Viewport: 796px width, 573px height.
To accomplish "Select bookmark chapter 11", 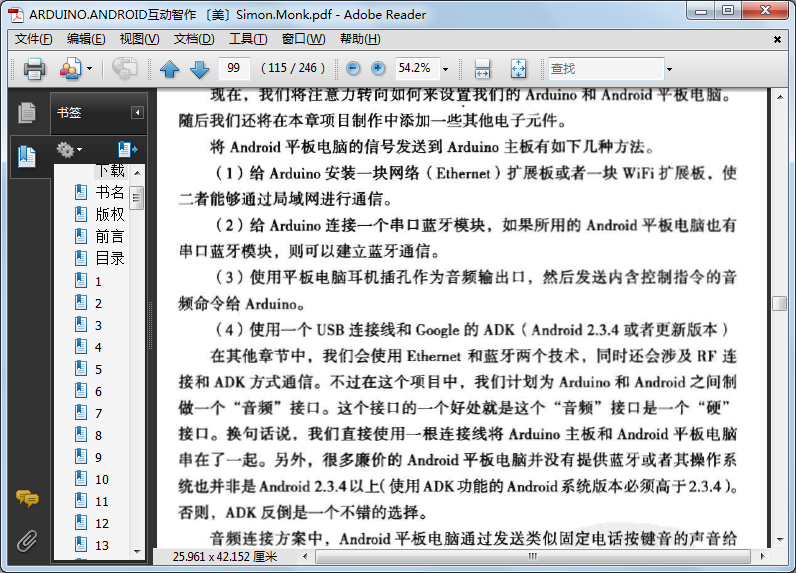I will point(102,502).
